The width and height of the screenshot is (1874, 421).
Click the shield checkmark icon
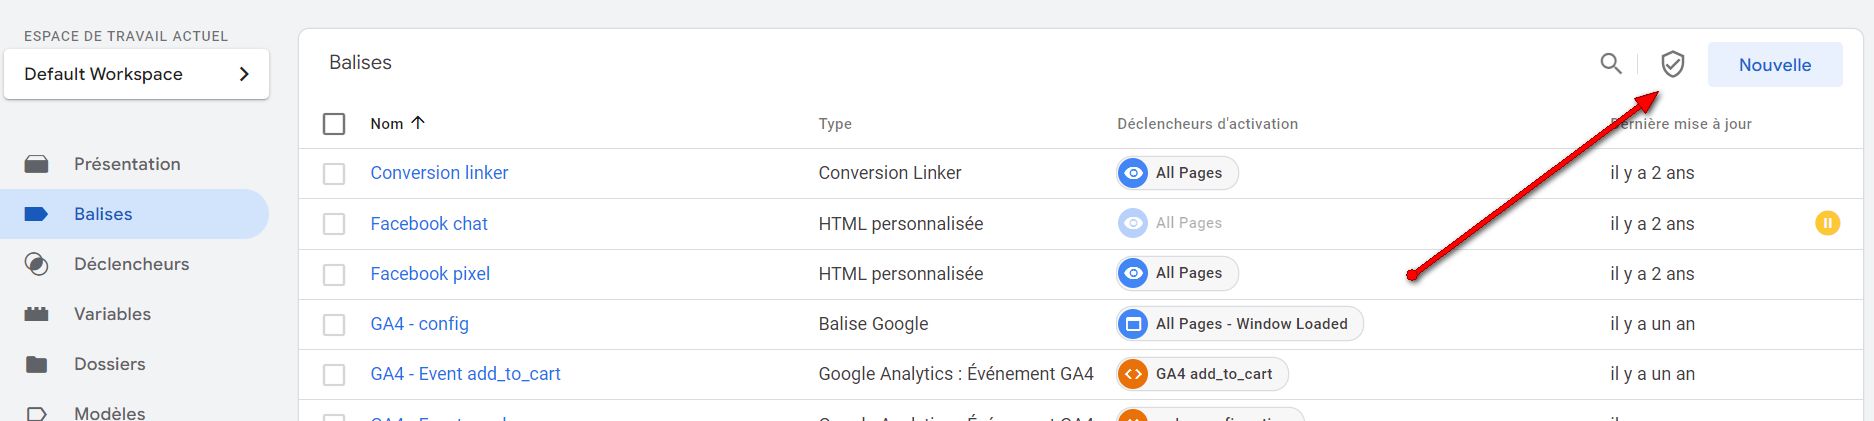click(x=1672, y=65)
